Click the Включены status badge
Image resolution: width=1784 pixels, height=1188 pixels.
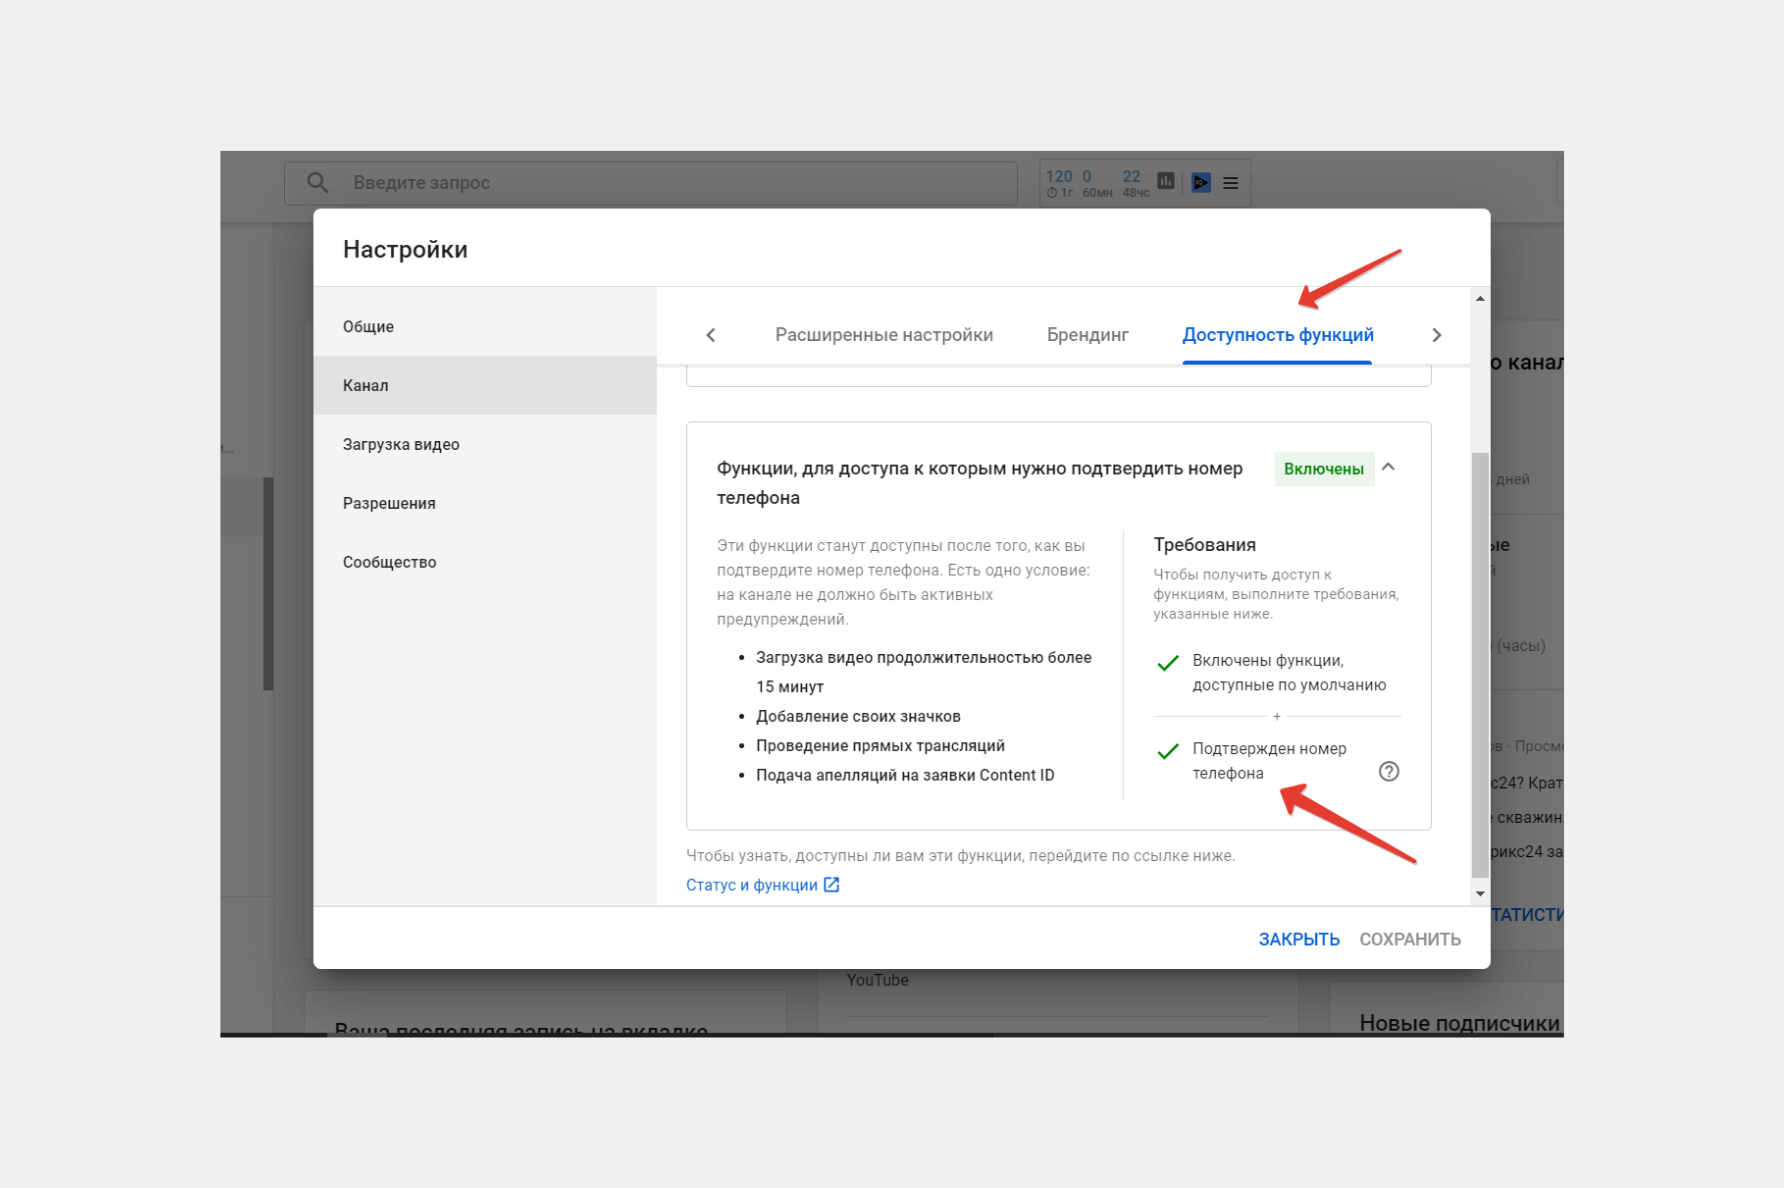(x=1323, y=469)
